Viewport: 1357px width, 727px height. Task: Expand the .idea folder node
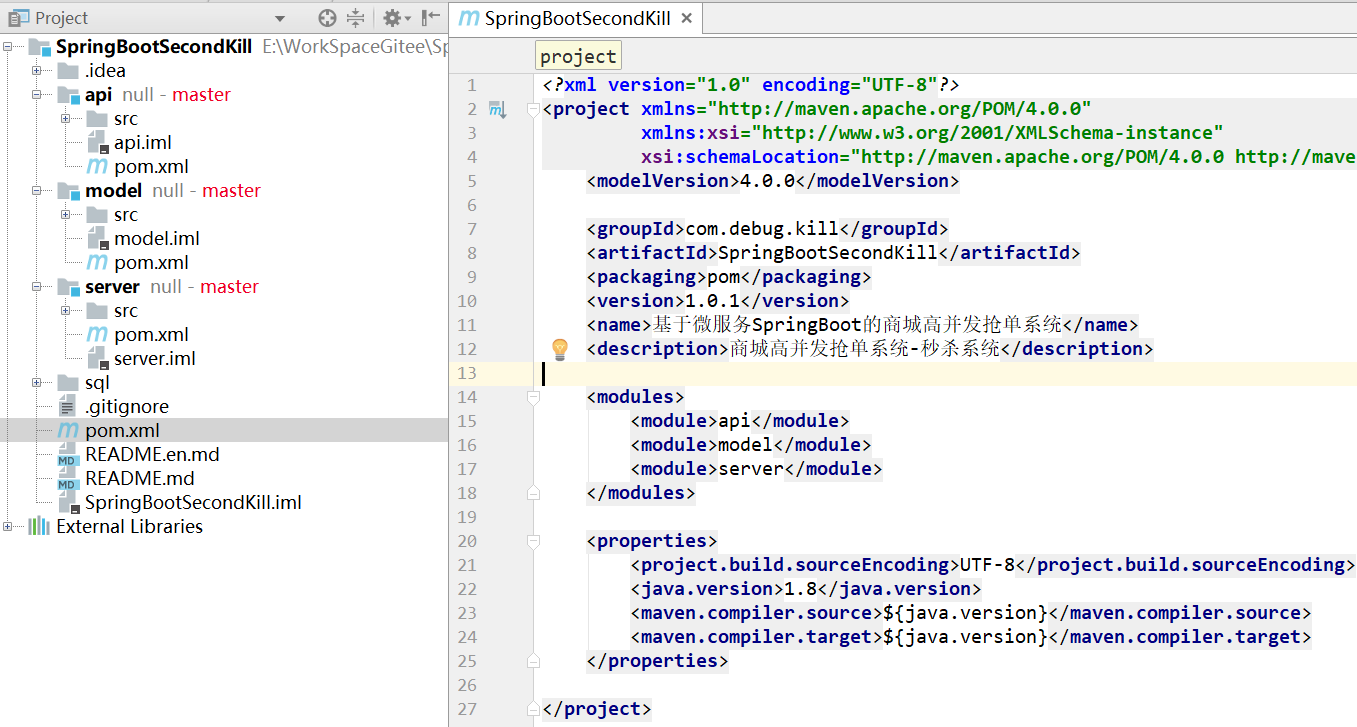(37, 70)
